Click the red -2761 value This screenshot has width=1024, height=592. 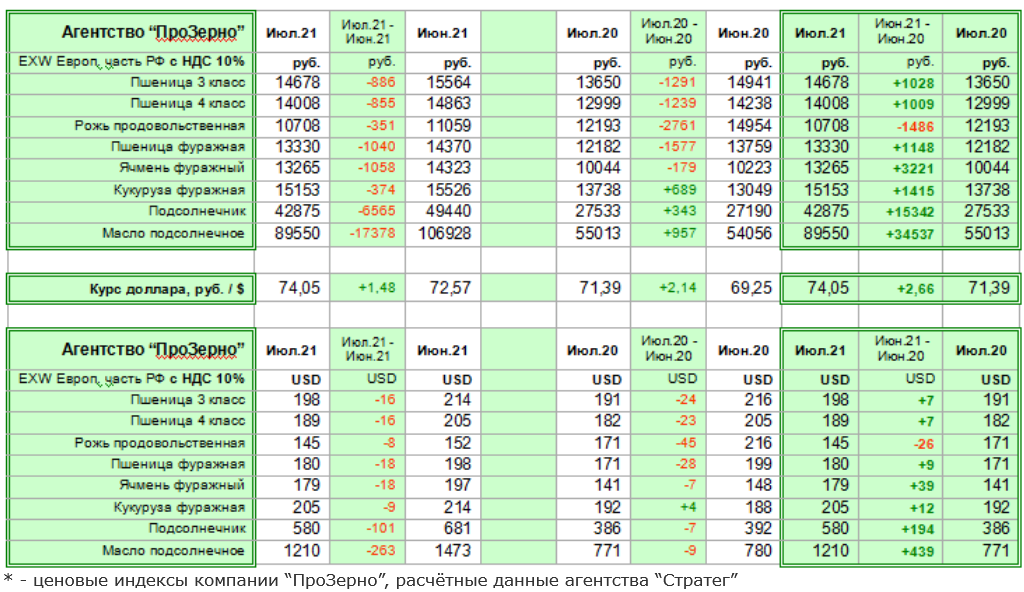coord(677,125)
